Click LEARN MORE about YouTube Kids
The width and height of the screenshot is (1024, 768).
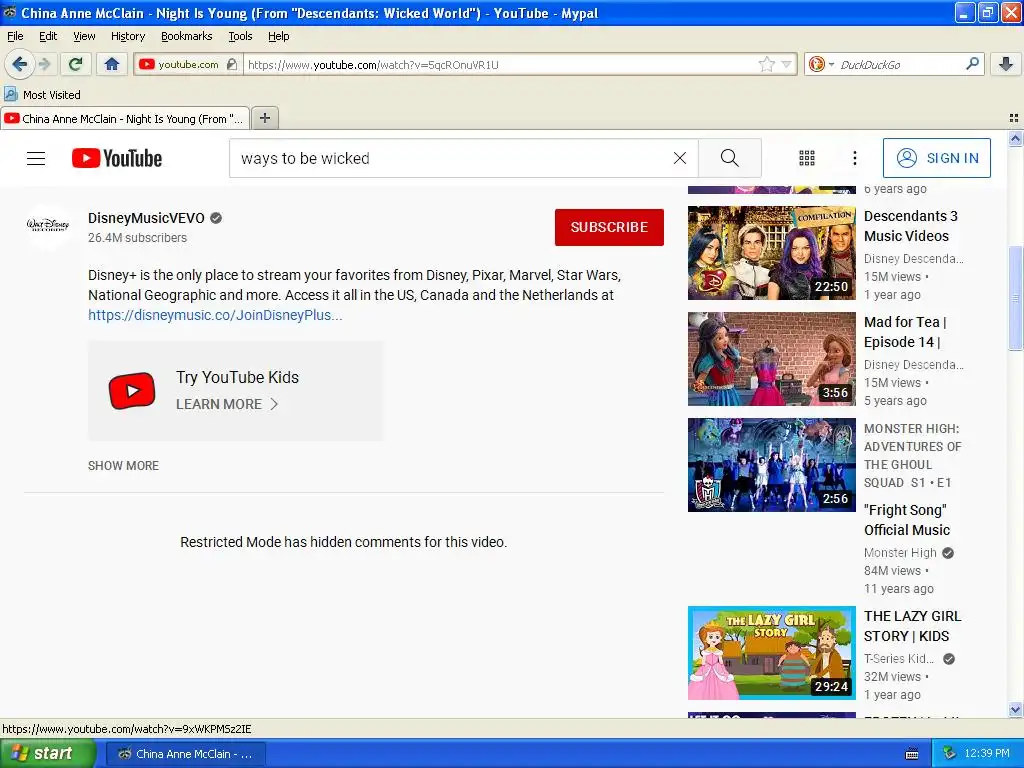coord(227,404)
